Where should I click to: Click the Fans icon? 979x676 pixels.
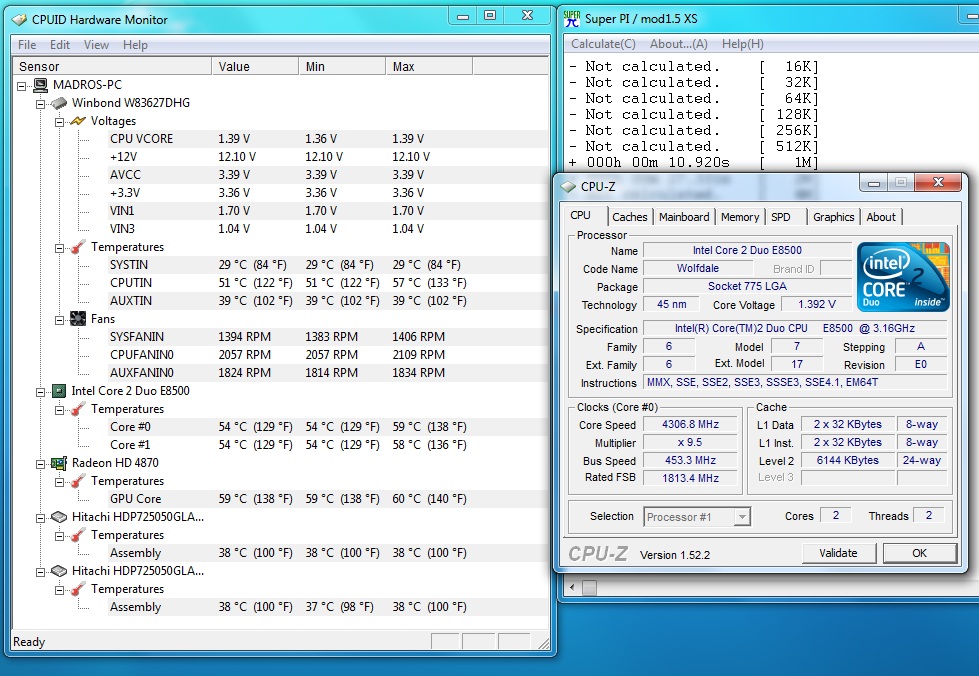(x=78, y=319)
